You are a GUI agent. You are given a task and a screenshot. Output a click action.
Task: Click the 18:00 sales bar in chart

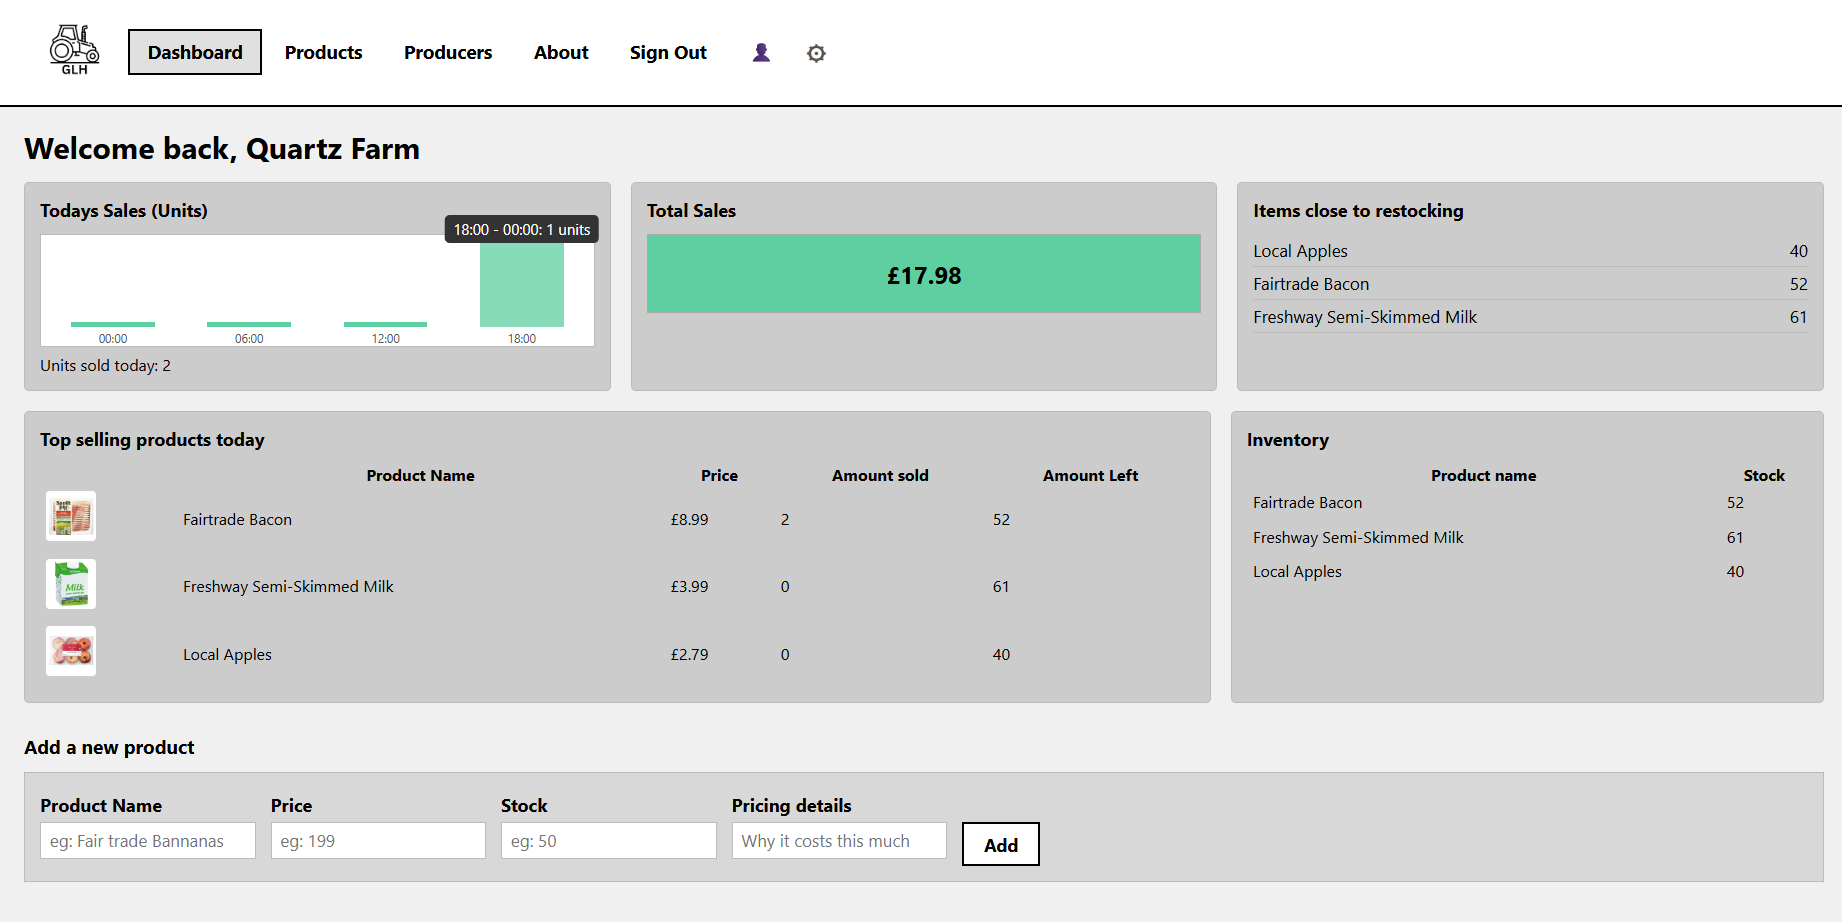[522, 285]
